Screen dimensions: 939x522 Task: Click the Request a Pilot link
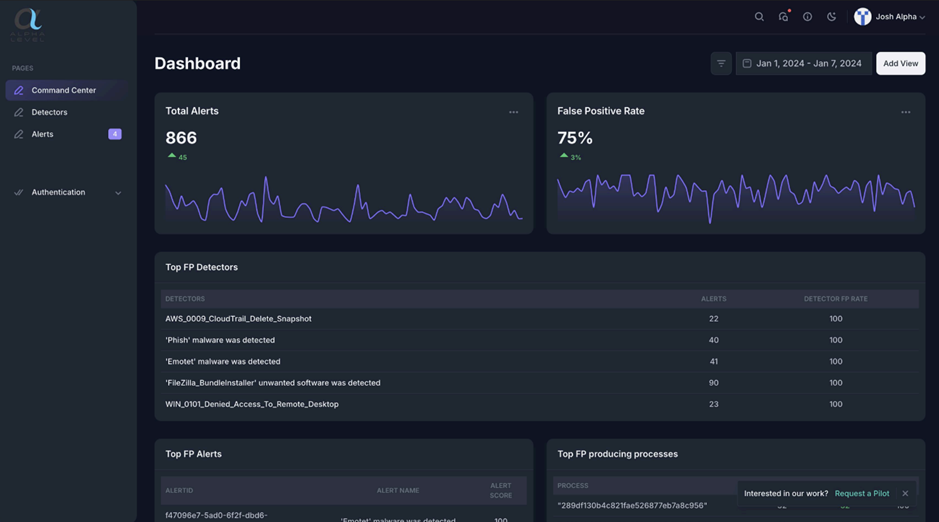pos(861,493)
